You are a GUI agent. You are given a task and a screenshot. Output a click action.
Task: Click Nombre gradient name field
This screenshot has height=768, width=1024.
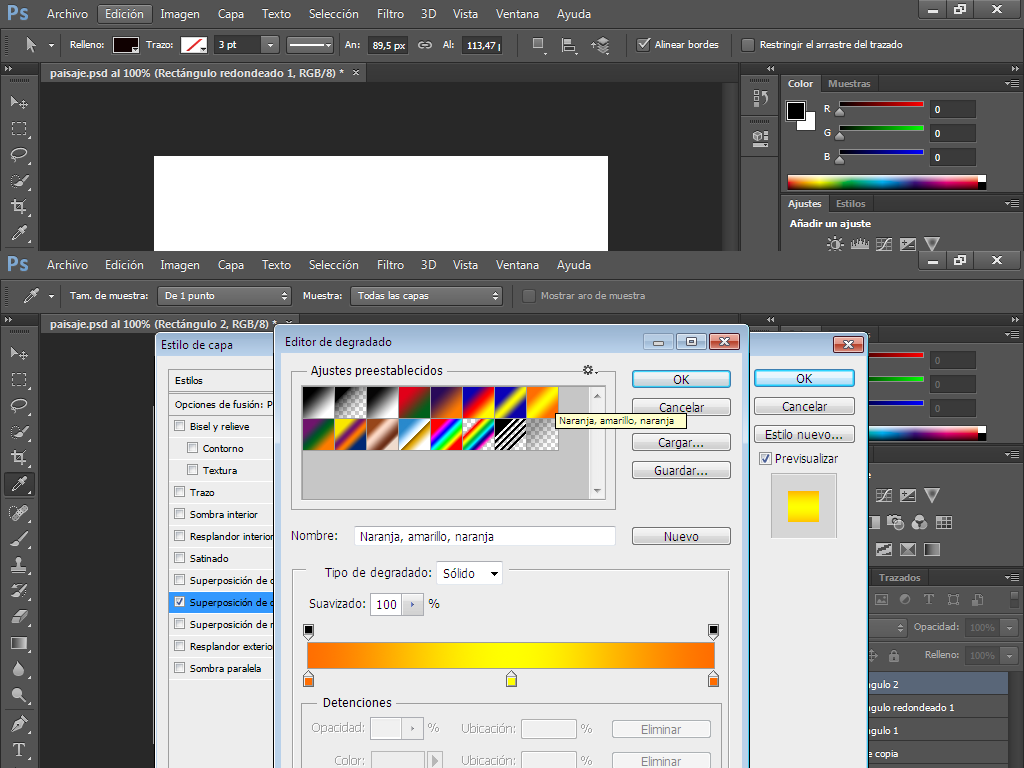tap(485, 536)
